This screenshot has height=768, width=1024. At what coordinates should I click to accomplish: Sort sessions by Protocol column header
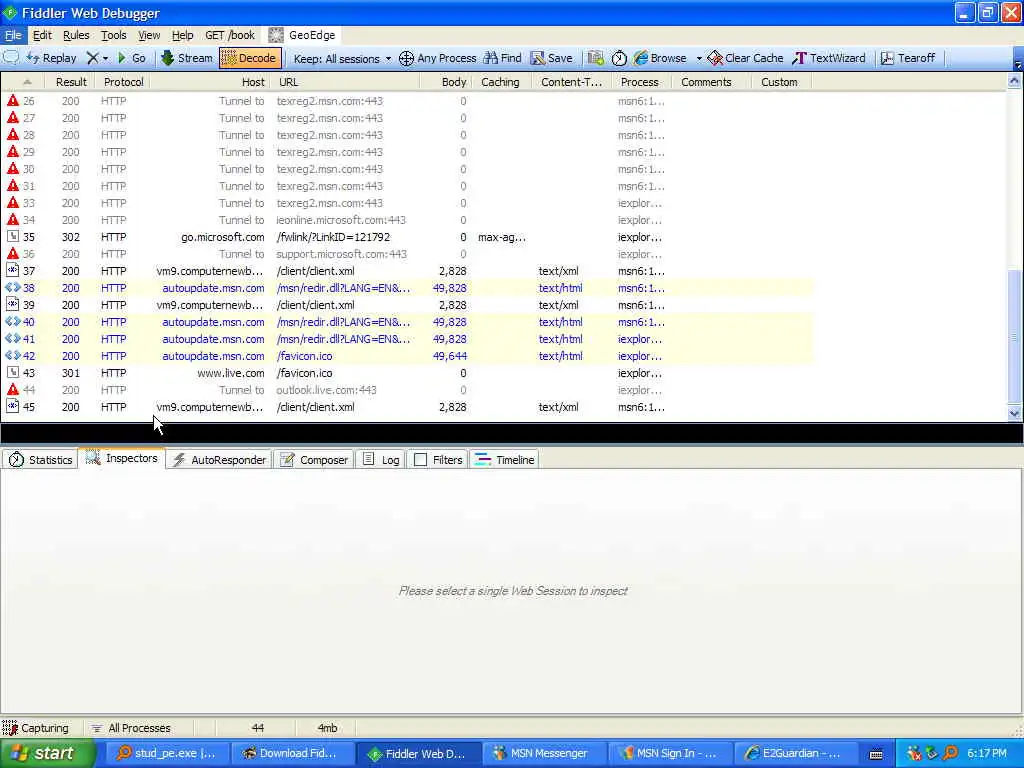[123, 82]
